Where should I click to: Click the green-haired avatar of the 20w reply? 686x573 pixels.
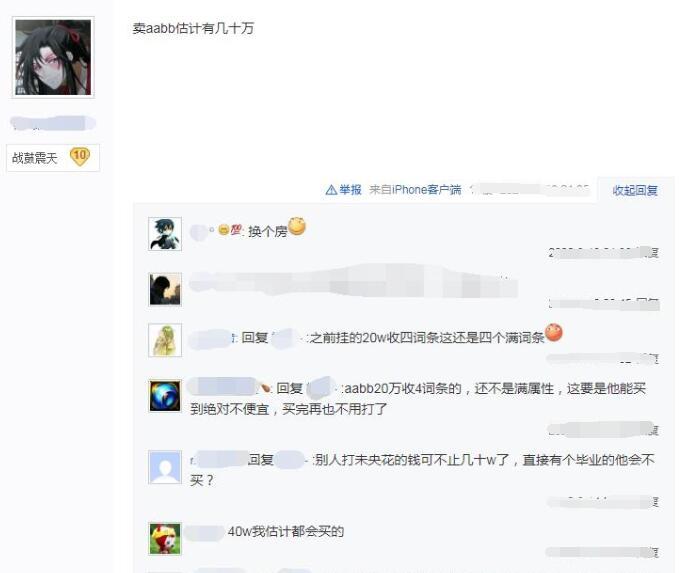click(x=165, y=340)
